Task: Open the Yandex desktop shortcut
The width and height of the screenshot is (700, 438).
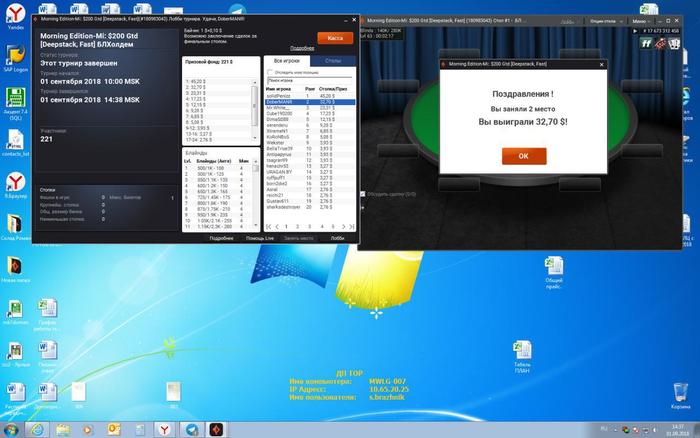Action: (x=16, y=17)
